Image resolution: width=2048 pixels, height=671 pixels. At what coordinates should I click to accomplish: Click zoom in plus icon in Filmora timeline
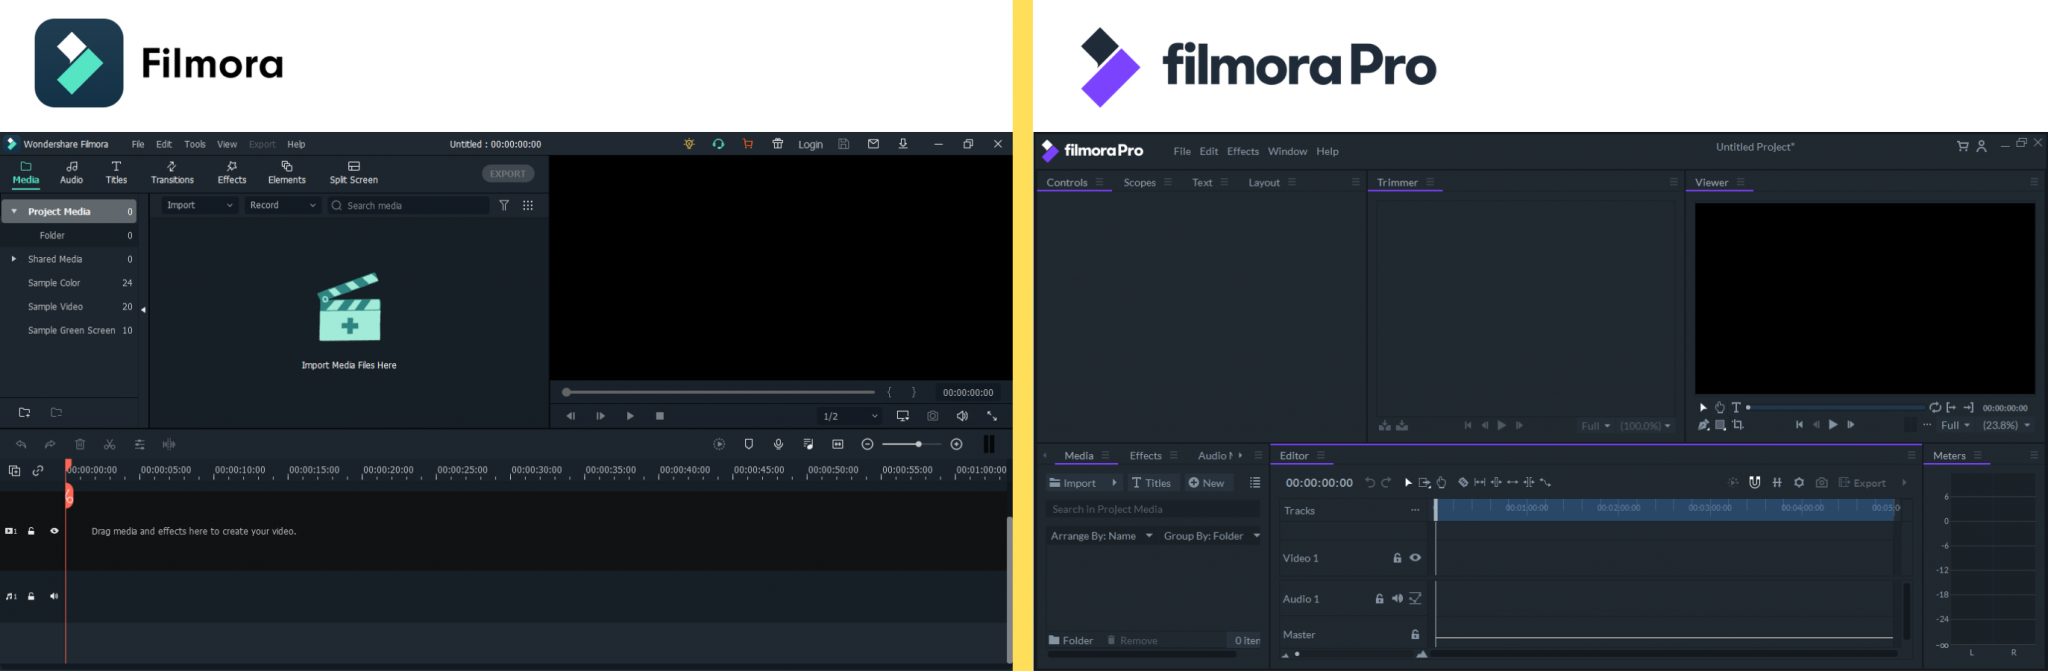[x=956, y=444]
